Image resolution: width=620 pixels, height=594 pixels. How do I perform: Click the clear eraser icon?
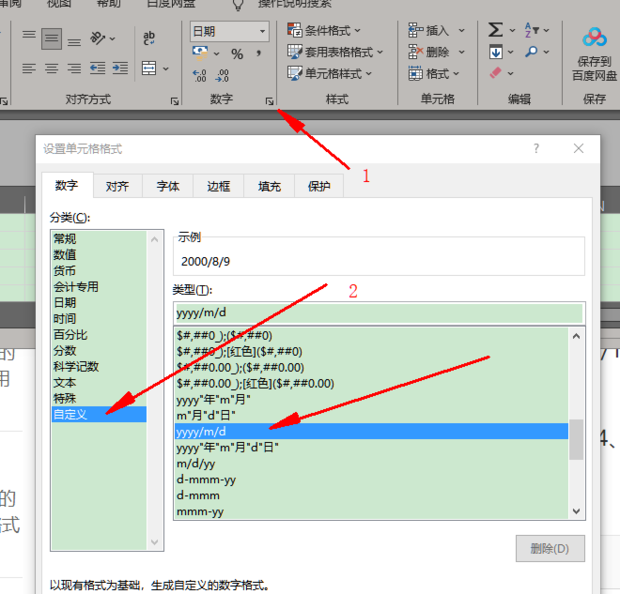496,73
